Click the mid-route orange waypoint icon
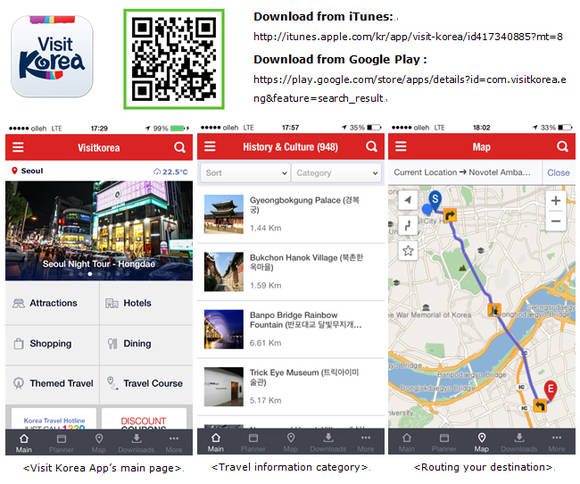Viewport: 580px width, 484px height. (x=494, y=310)
